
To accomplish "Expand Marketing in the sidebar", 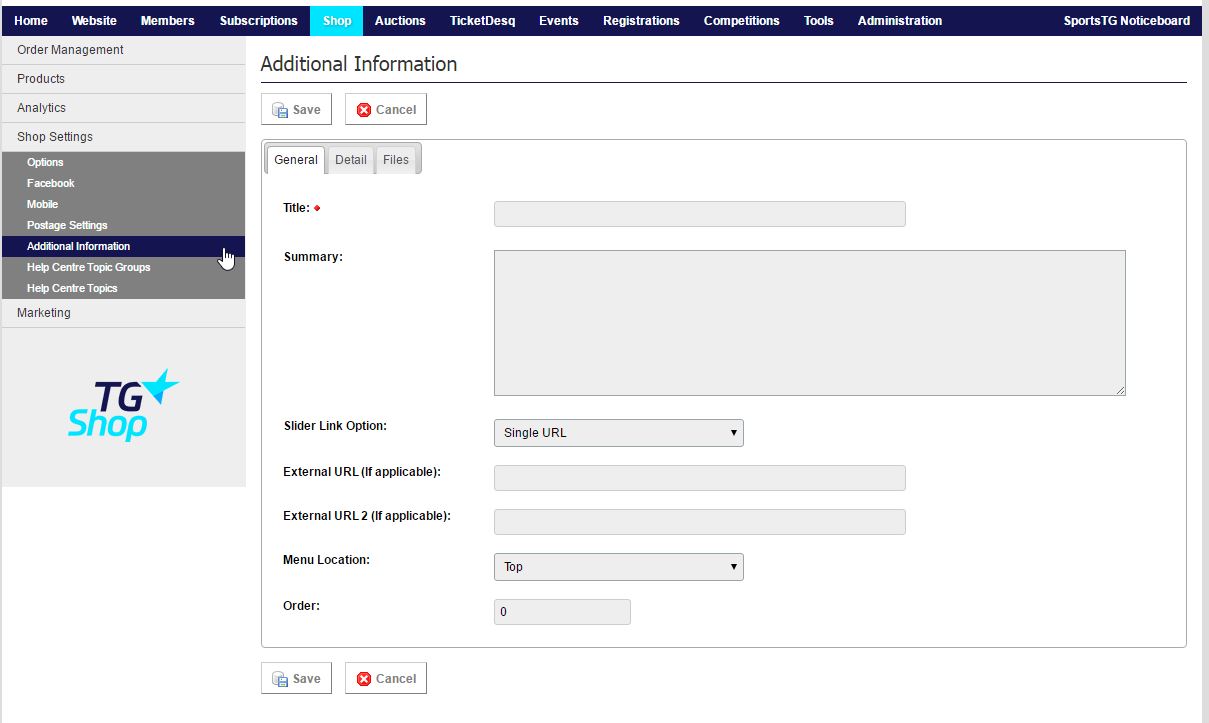I will pyautogui.click(x=123, y=313).
